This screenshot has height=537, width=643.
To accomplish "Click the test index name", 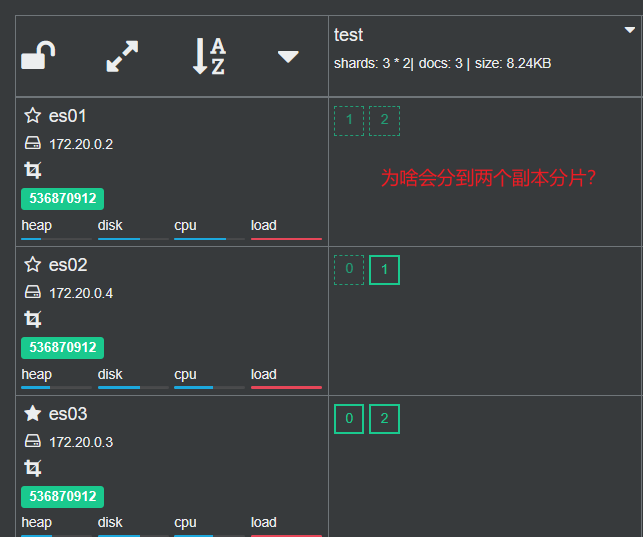I will (348, 35).
